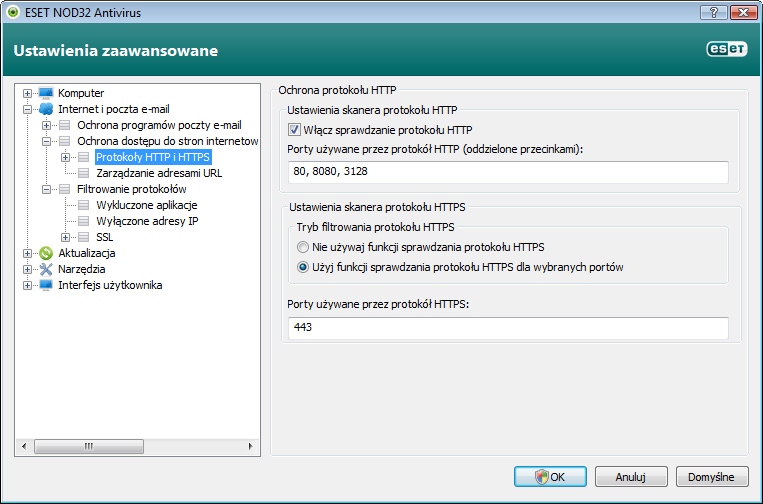Restore defaults with Domyślne button
Viewport: 763px width, 504px height.
(711, 477)
